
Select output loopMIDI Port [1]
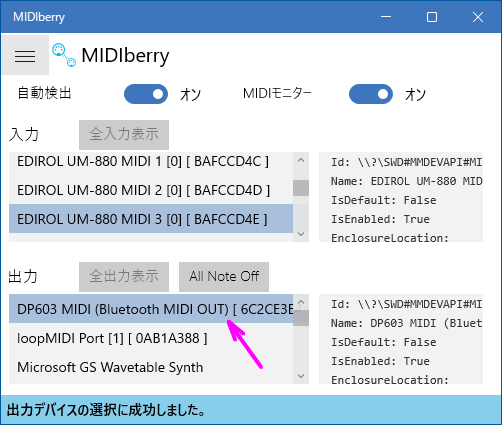pyautogui.click(x=151, y=338)
